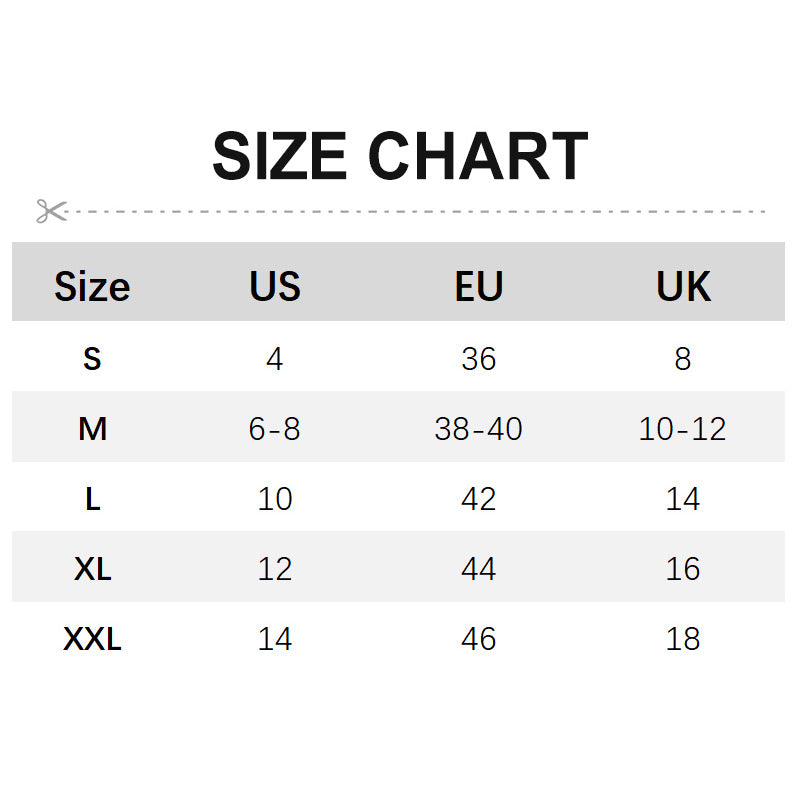The height and width of the screenshot is (800, 800).
Task: Click the US value 6-8
Action: pos(275,429)
